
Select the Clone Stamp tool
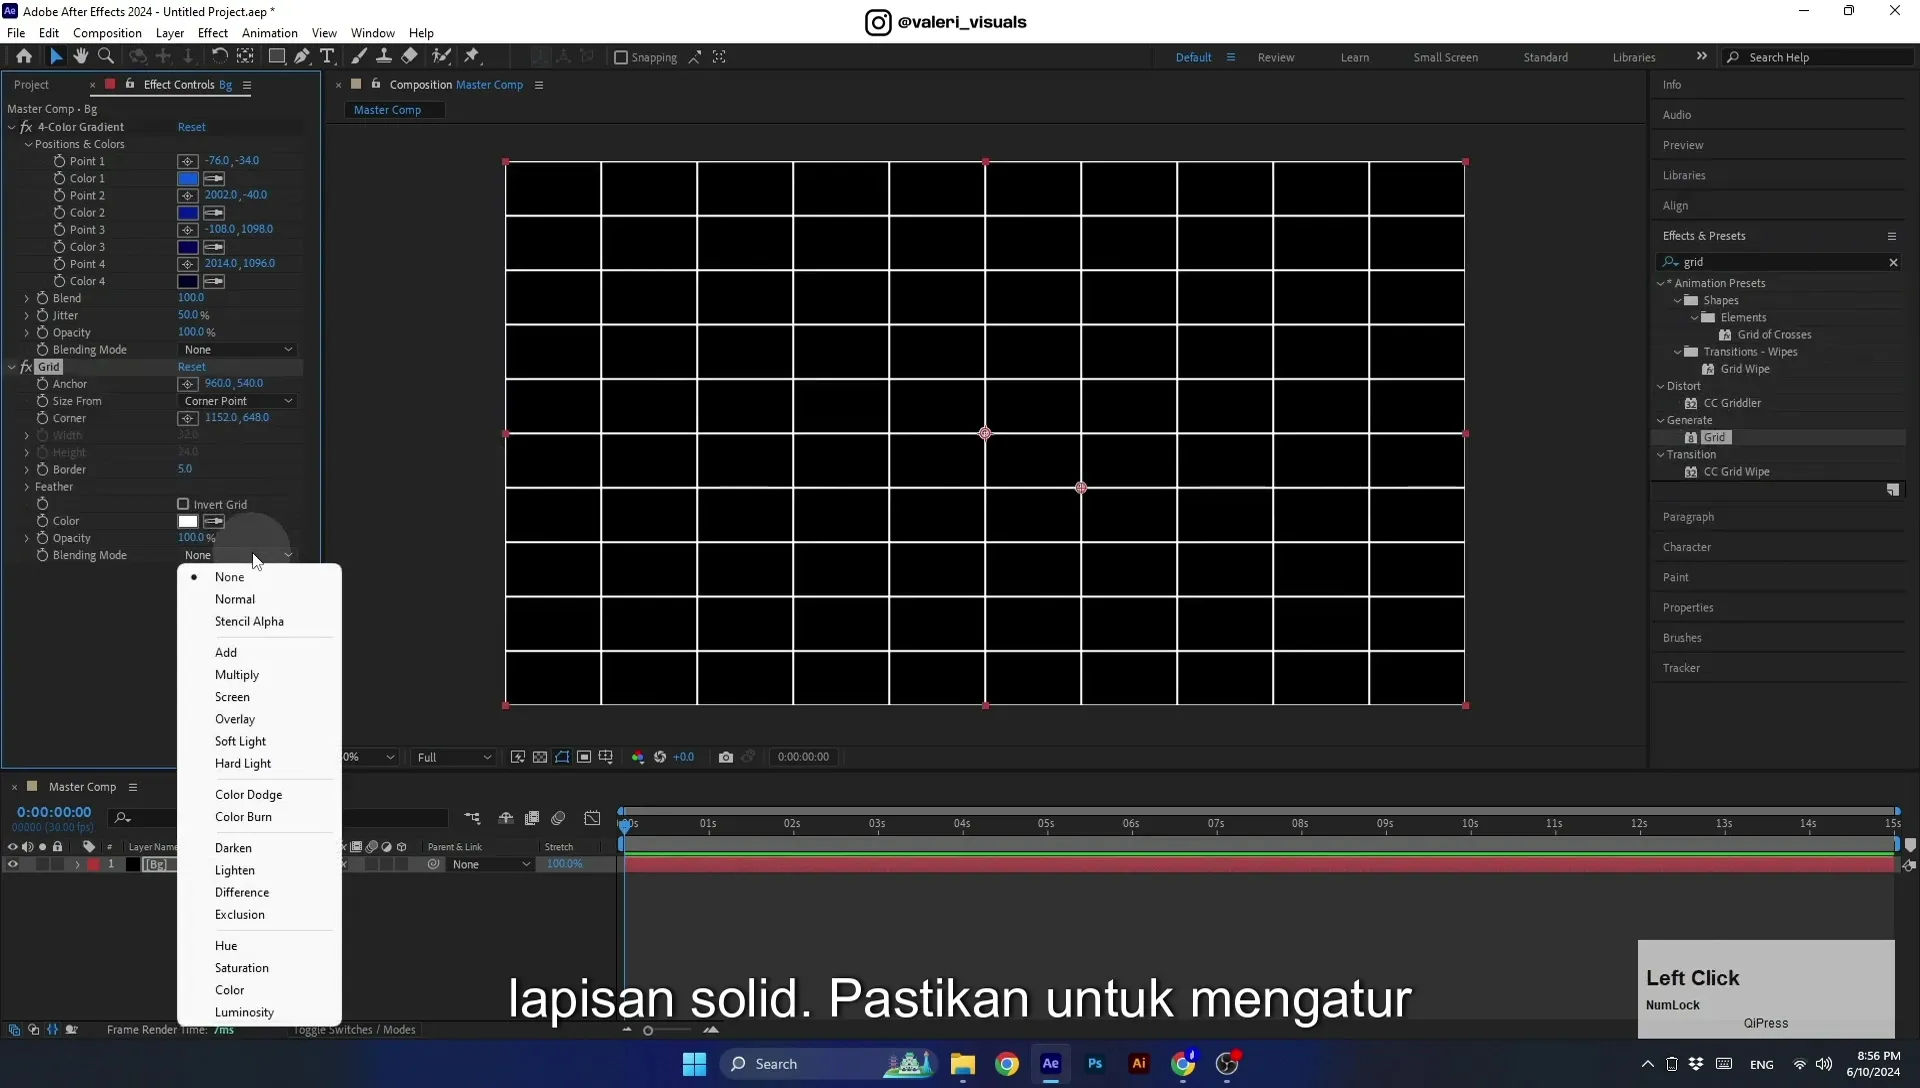tap(384, 57)
